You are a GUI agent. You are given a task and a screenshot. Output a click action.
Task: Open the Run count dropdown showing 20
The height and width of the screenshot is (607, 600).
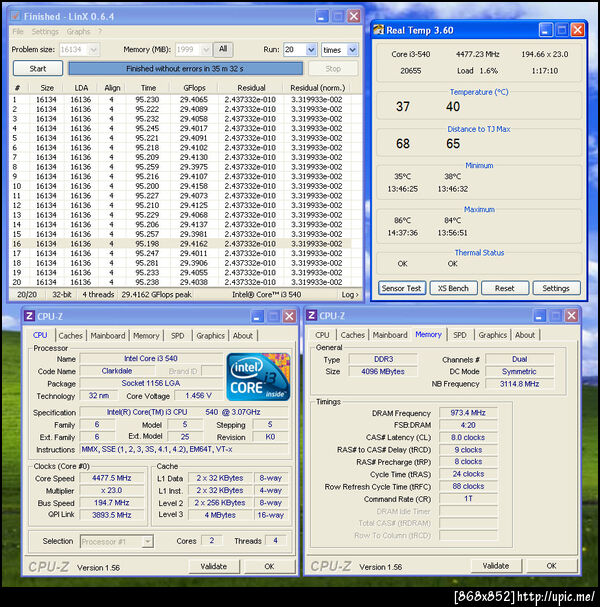pos(311,50)
